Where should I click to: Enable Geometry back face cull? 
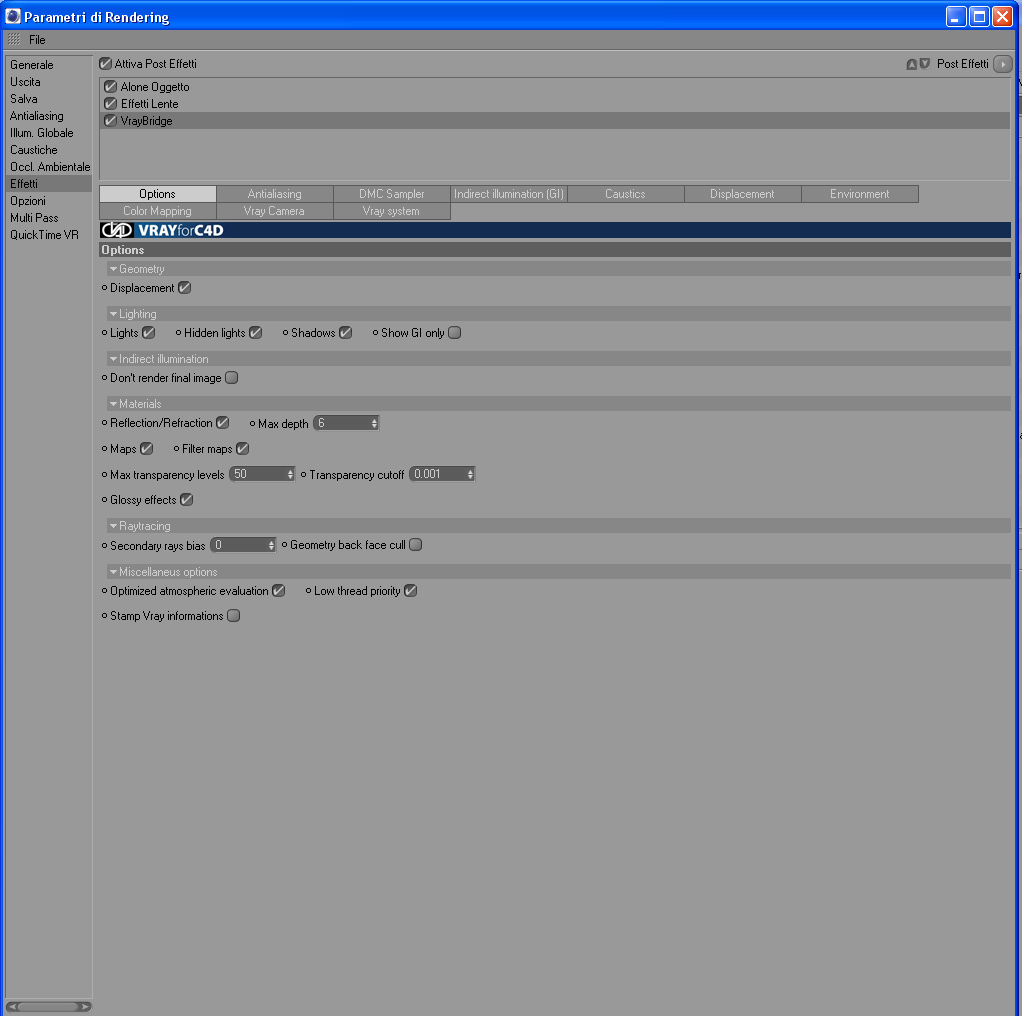pos(415,544)
